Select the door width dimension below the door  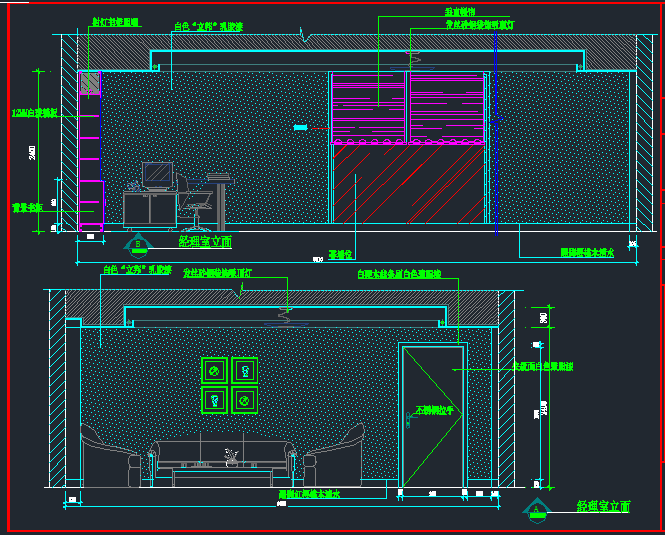(433, 494)
